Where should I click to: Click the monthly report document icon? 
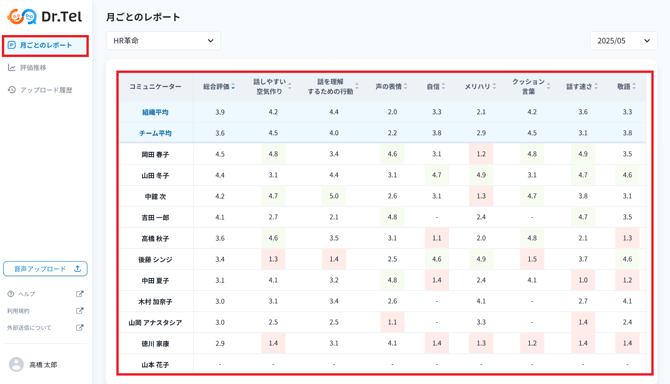coord(12,45)
